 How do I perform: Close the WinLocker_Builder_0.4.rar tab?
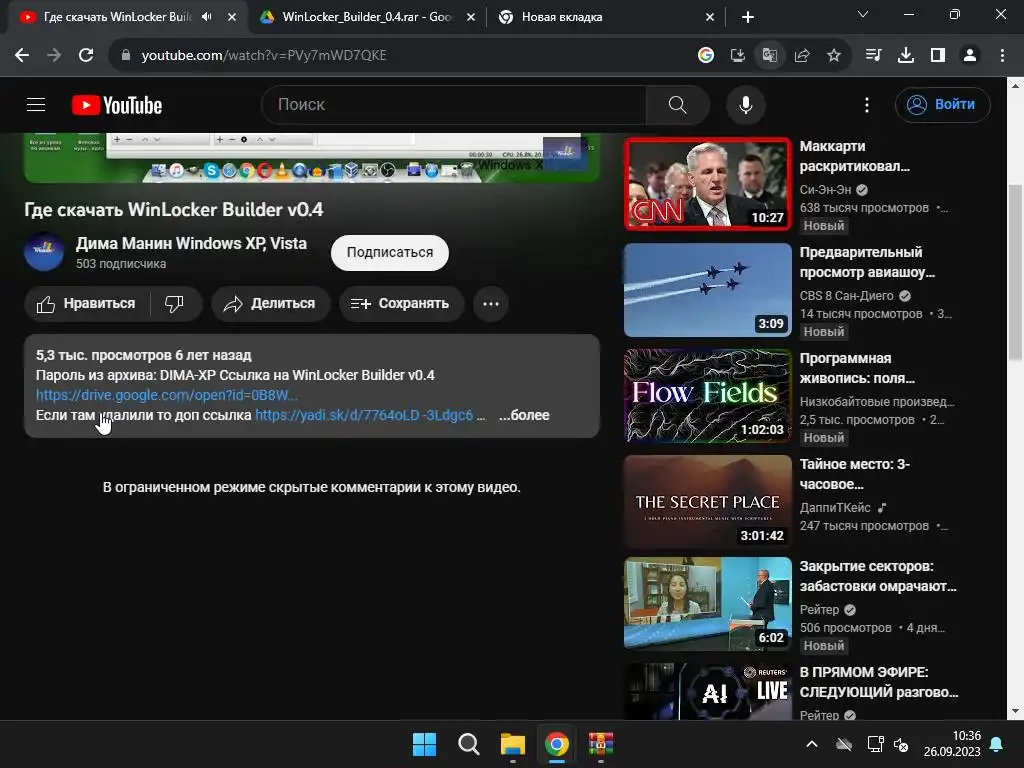pyautogui.click(x=470, y=17)
